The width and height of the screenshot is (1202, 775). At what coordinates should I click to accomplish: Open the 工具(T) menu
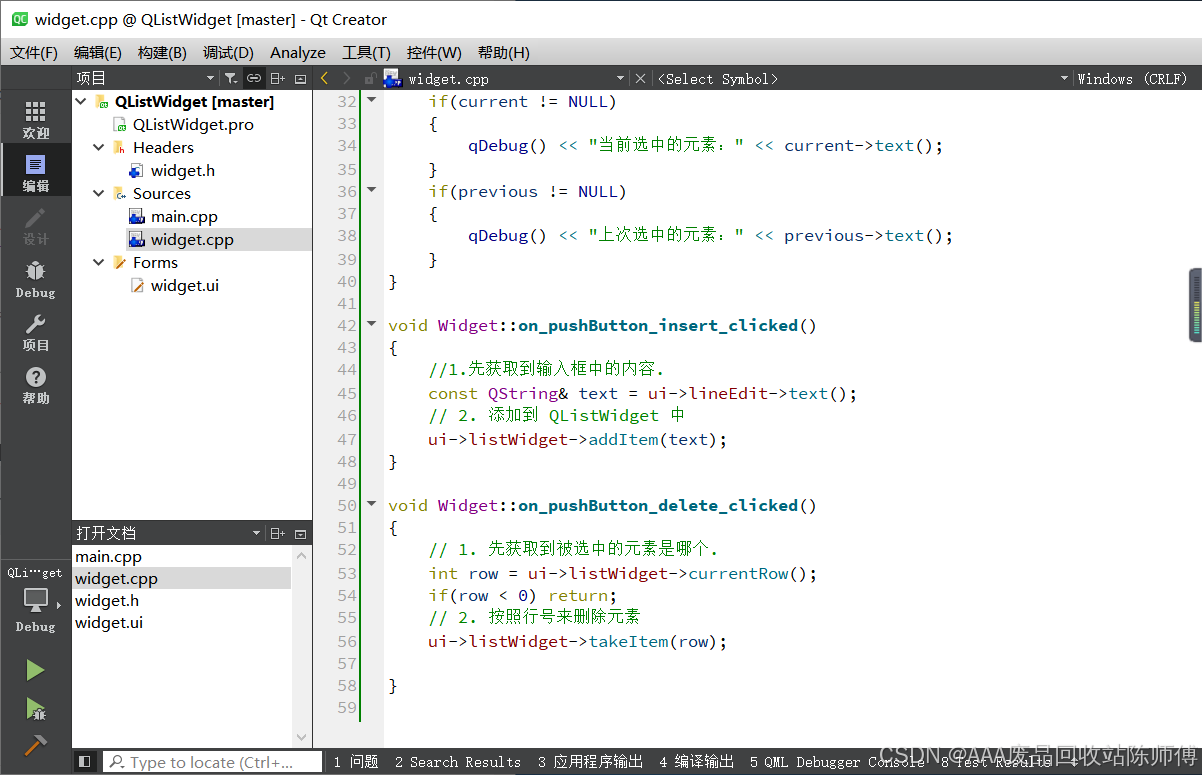pos(366,52)
